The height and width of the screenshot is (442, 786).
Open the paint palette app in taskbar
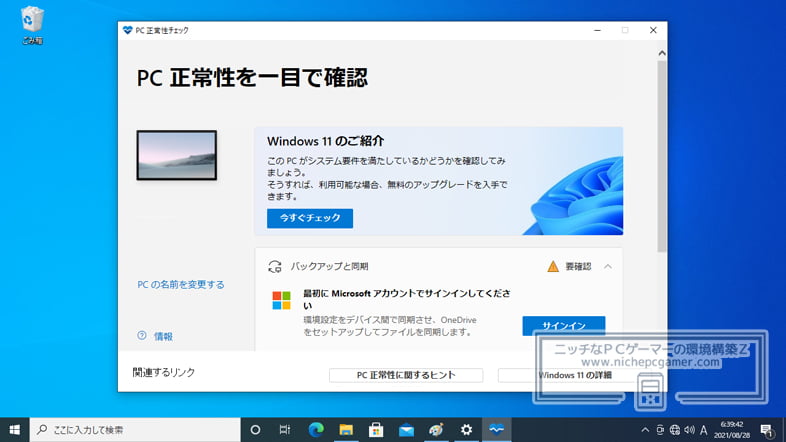click(436, 429)
